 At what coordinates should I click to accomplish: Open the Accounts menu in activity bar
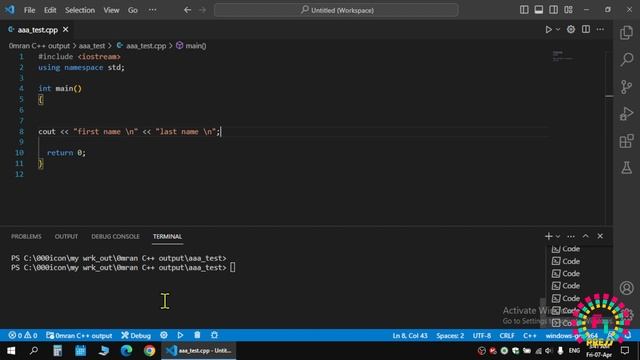(627, 288)
